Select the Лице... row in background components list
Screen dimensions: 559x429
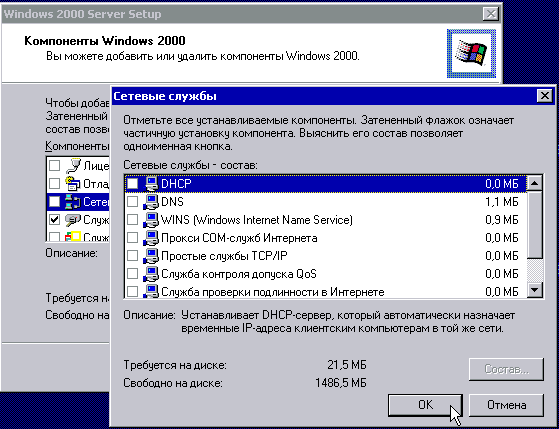coord(78,165)
